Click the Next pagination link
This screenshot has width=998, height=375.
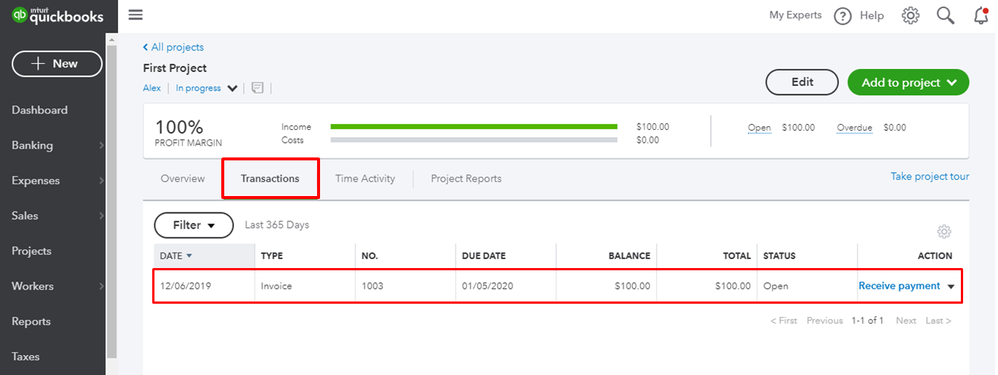(906, 321)
